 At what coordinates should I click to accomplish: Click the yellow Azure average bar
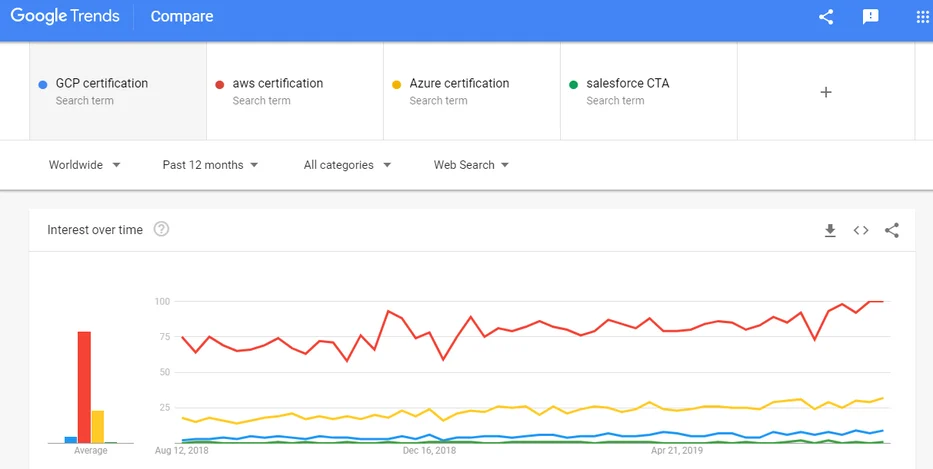click(x=98, y=427)
